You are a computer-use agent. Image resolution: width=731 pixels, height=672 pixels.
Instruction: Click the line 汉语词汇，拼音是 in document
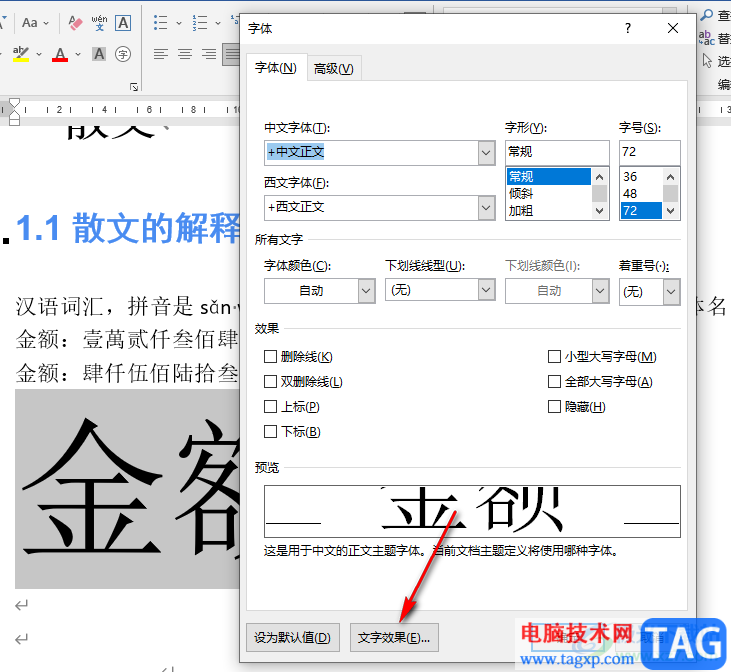click(x=127, y=307)
